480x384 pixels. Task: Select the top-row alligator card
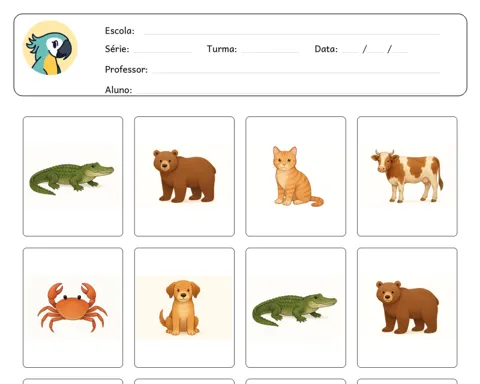tap(73, 176)
